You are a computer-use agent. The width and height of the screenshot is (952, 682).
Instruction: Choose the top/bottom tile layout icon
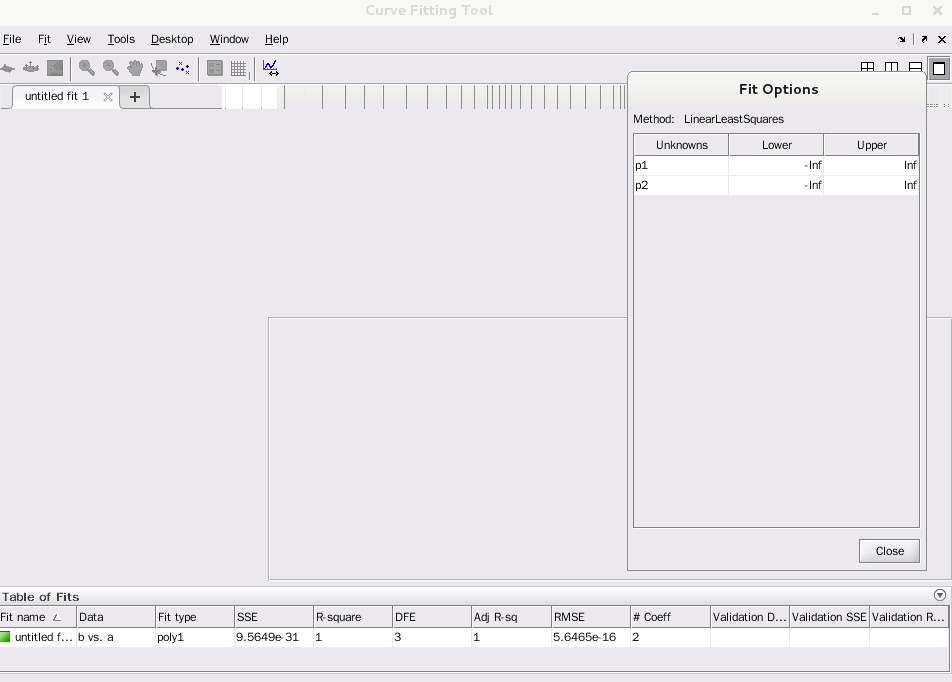pos(916,67)
